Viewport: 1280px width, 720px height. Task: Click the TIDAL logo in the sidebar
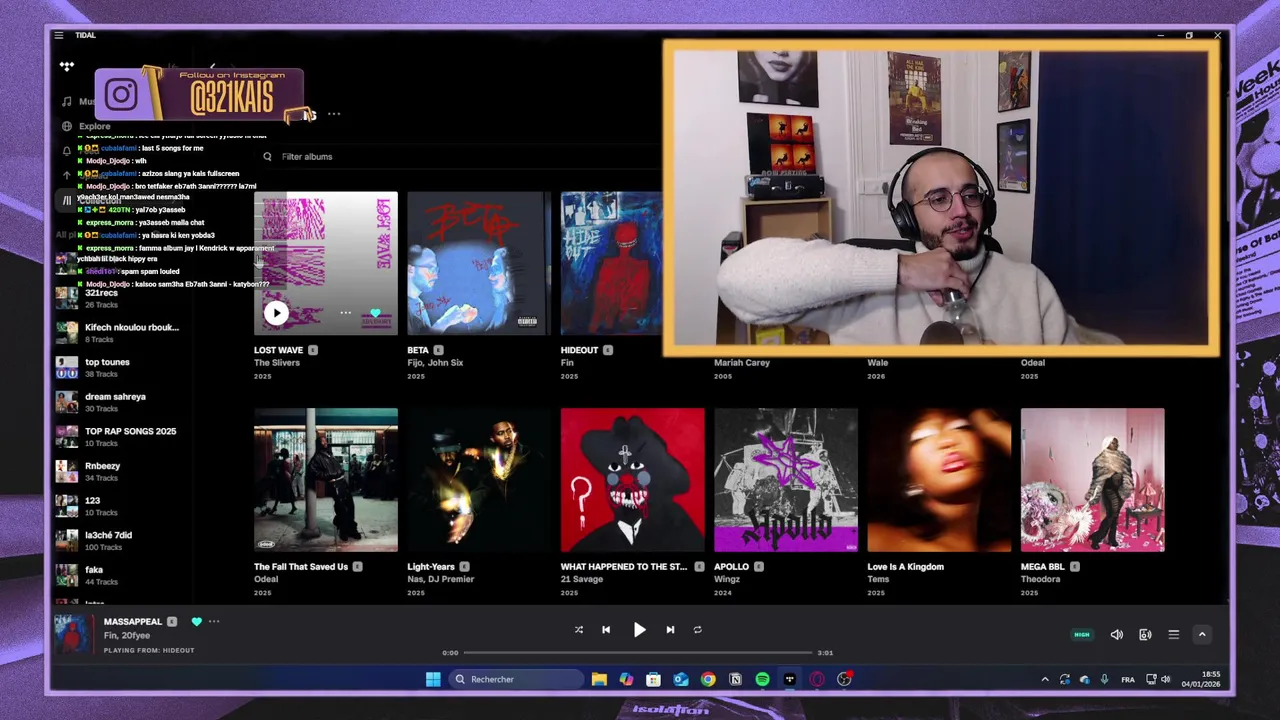pyautogui.click(x=67, y=66)
